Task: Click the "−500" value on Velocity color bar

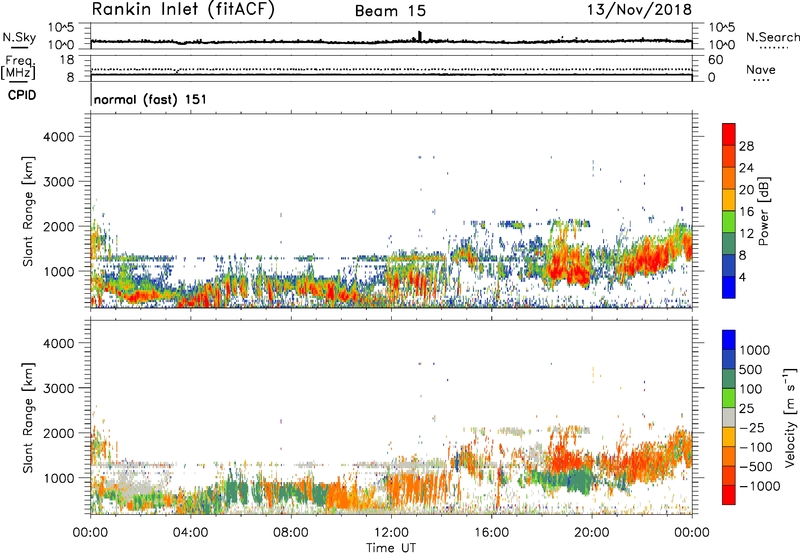Action: [756, 467]
